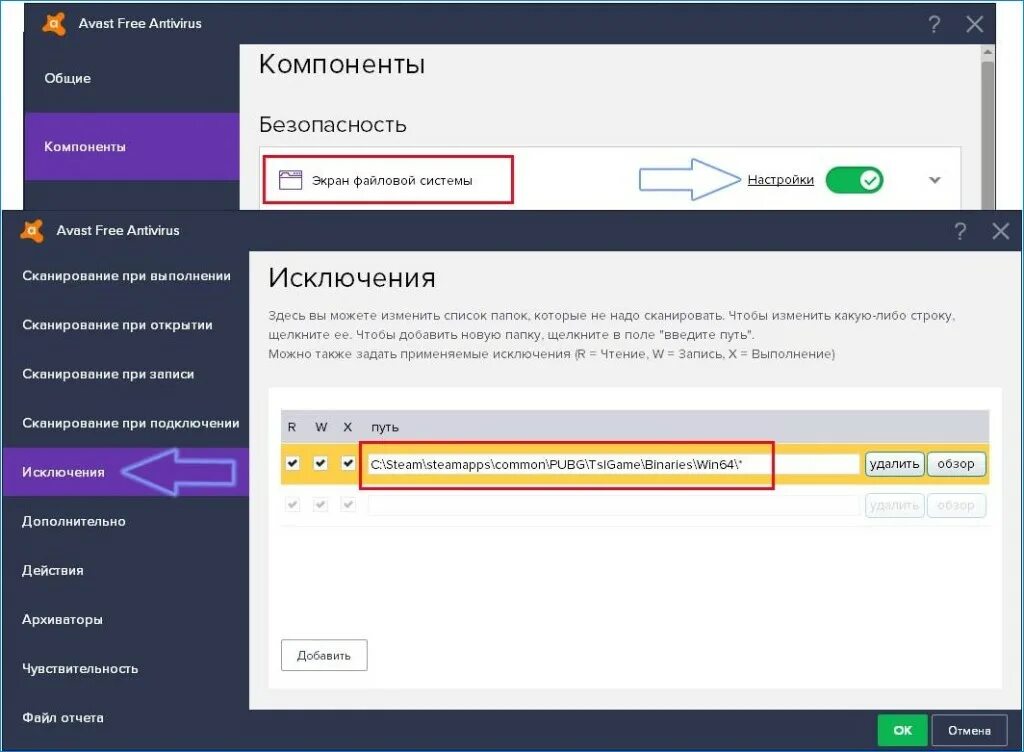Toggle X checkbox in the empty row
The height and width of the screenshot is (752, 1024).
pyautogui.click(x=348, y=505)
